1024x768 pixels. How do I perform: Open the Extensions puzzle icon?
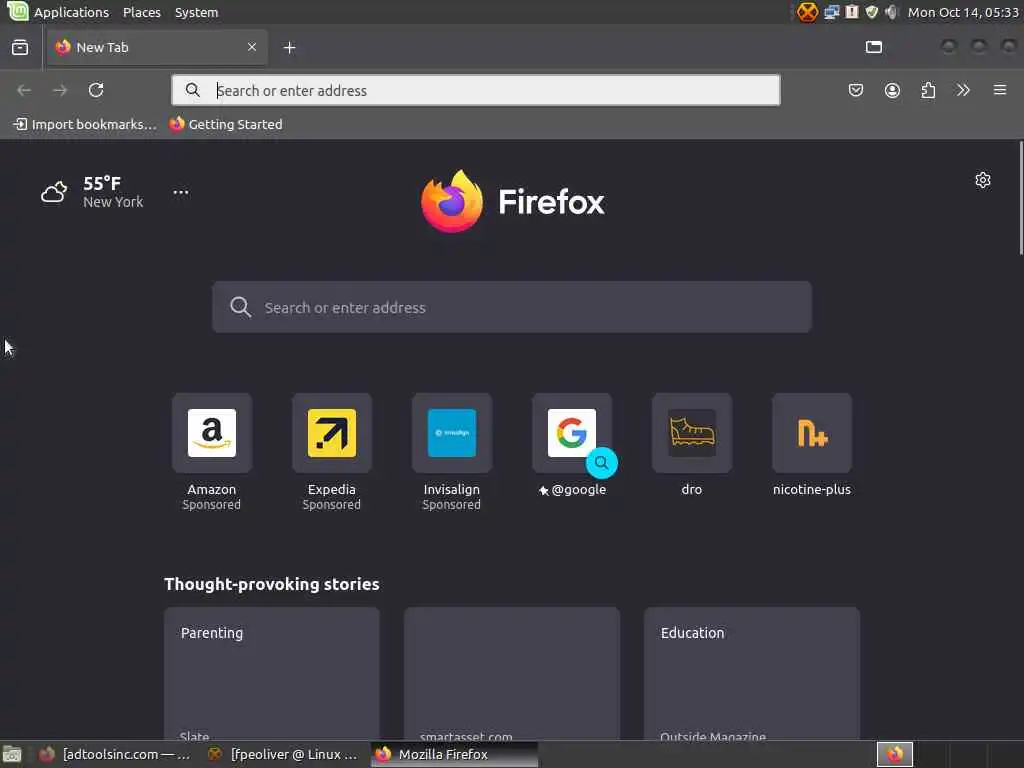[928, 90]
